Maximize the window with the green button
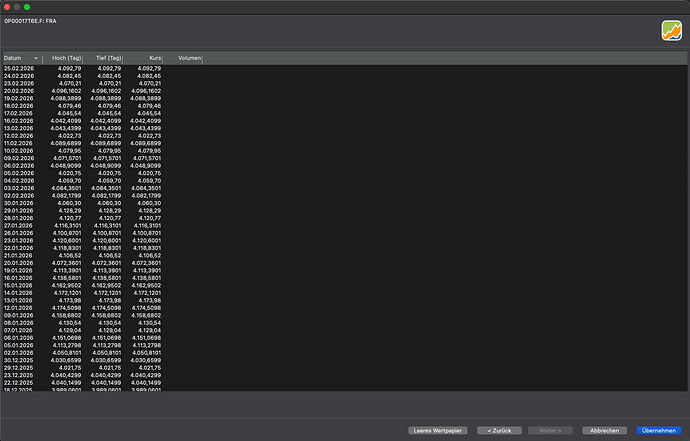 [x=27, y=7]
